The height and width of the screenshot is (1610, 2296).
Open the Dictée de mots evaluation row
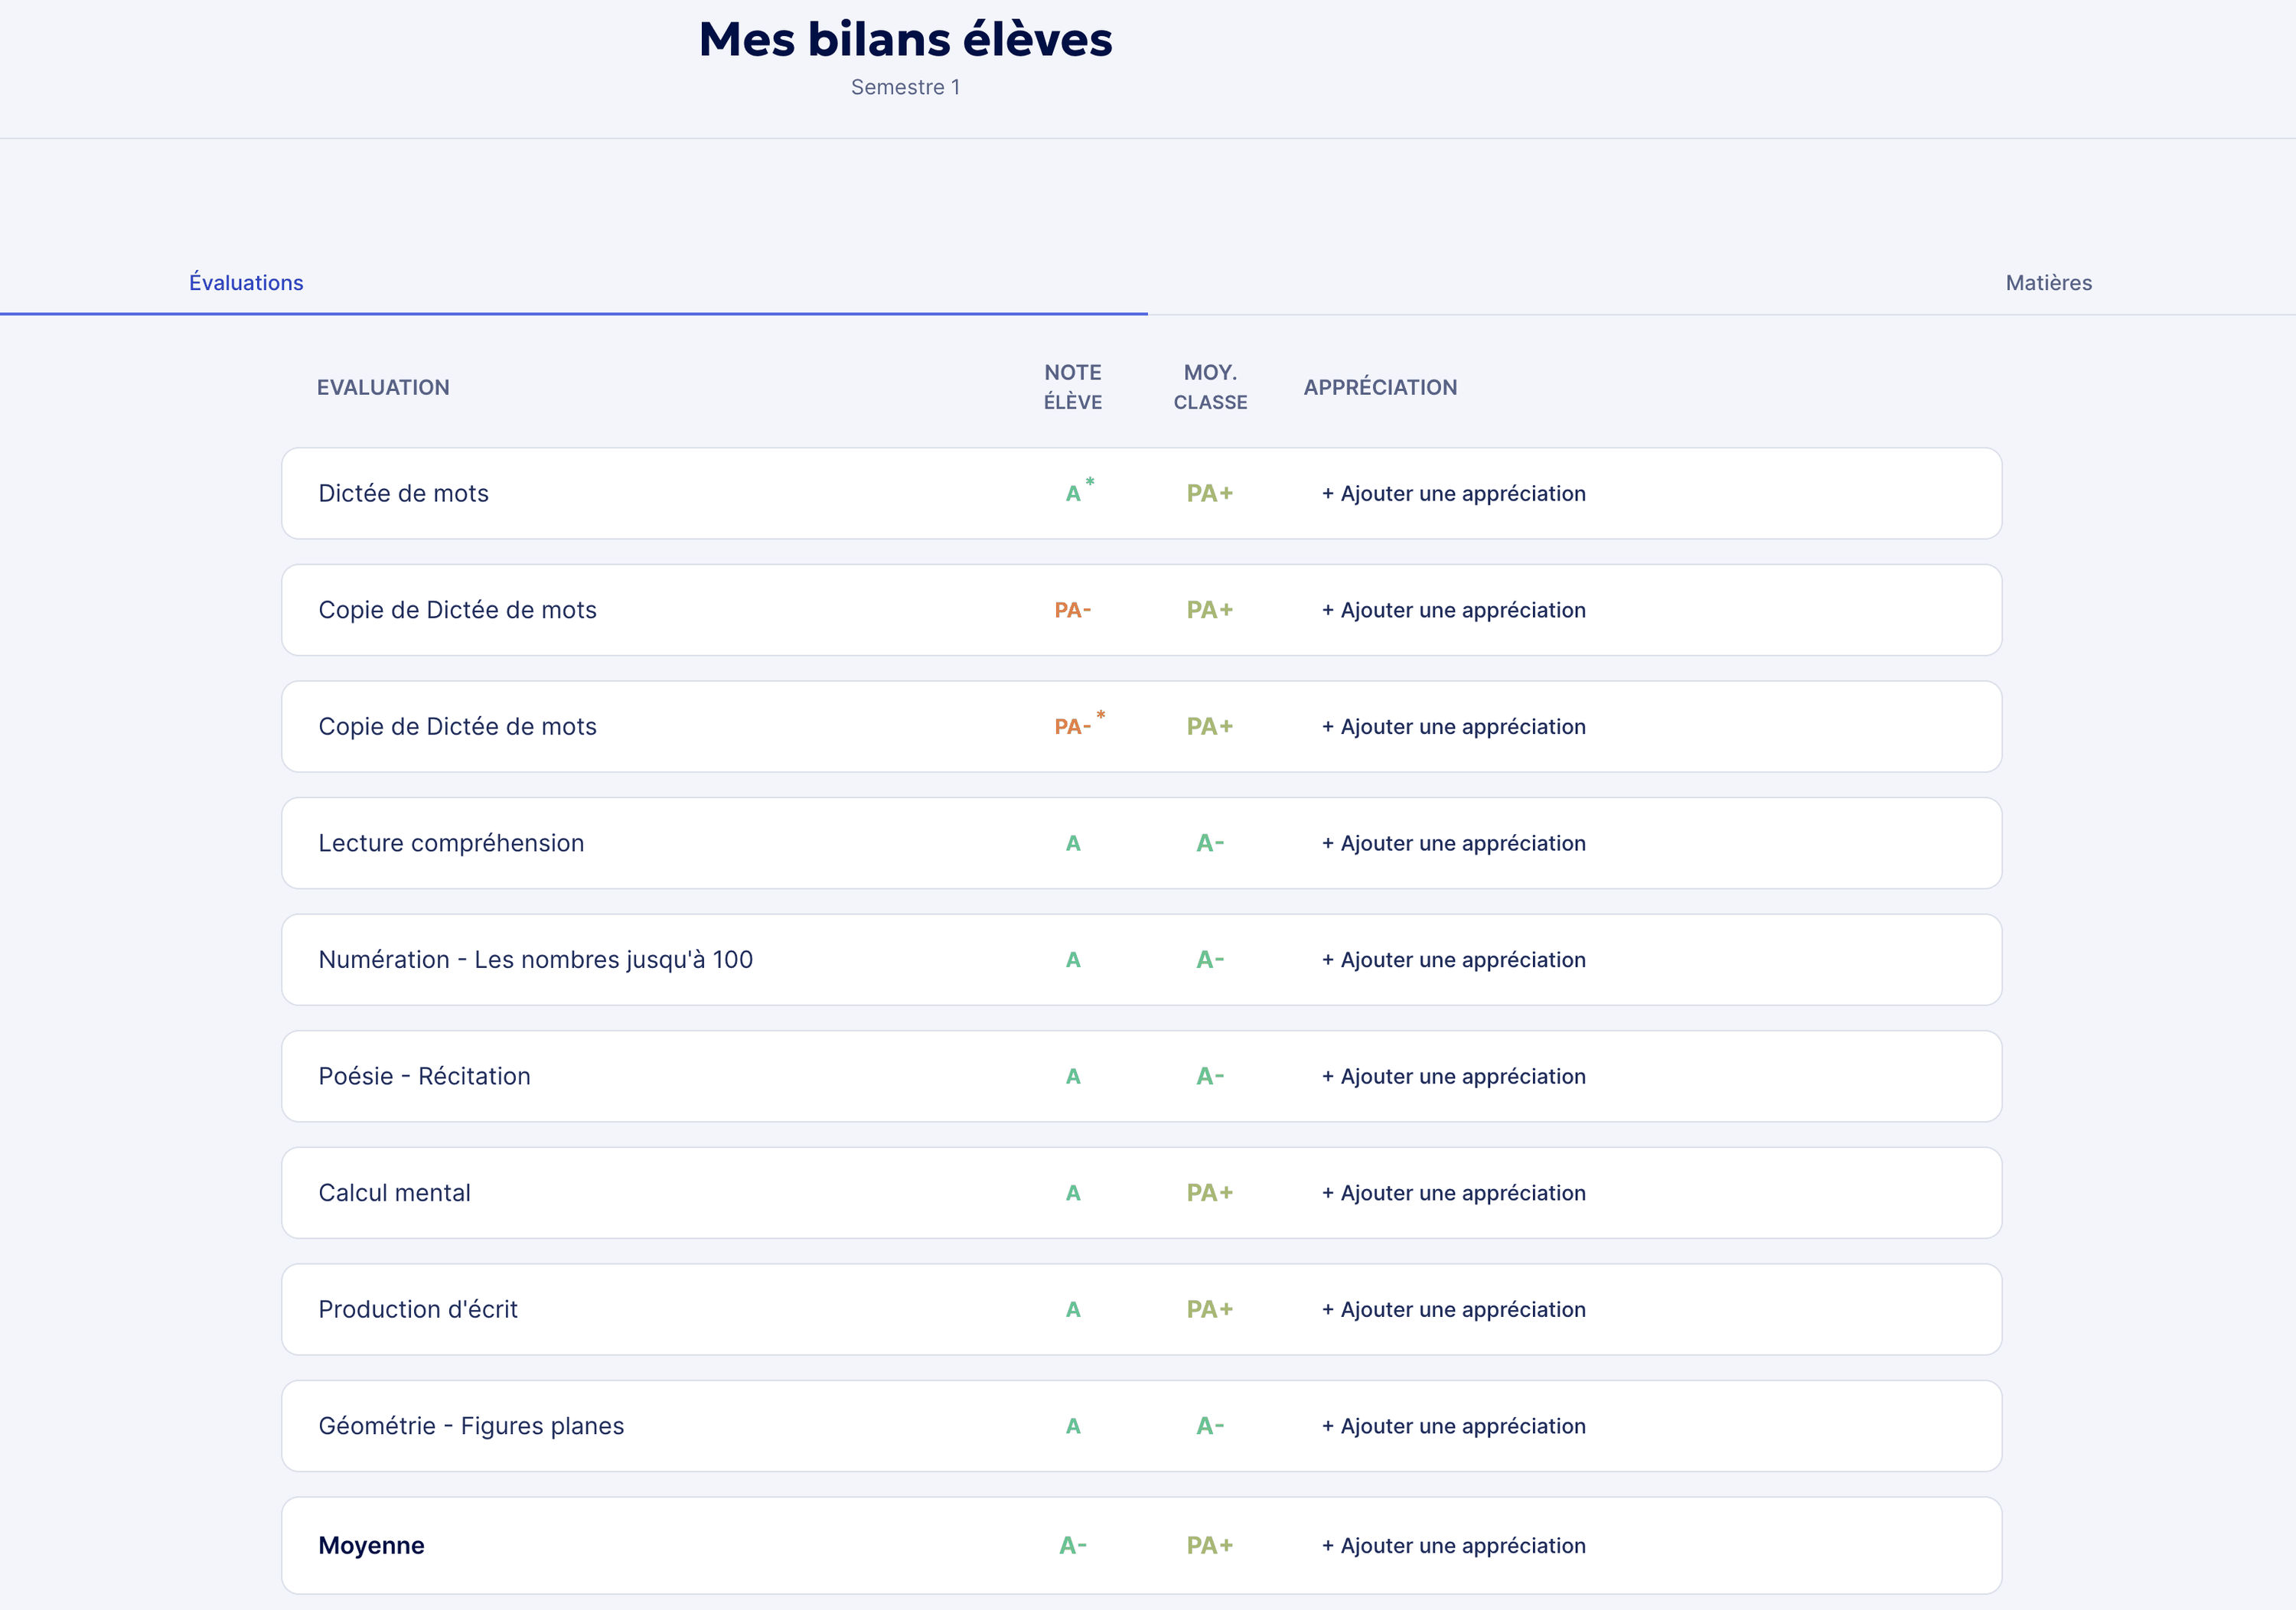403,493
